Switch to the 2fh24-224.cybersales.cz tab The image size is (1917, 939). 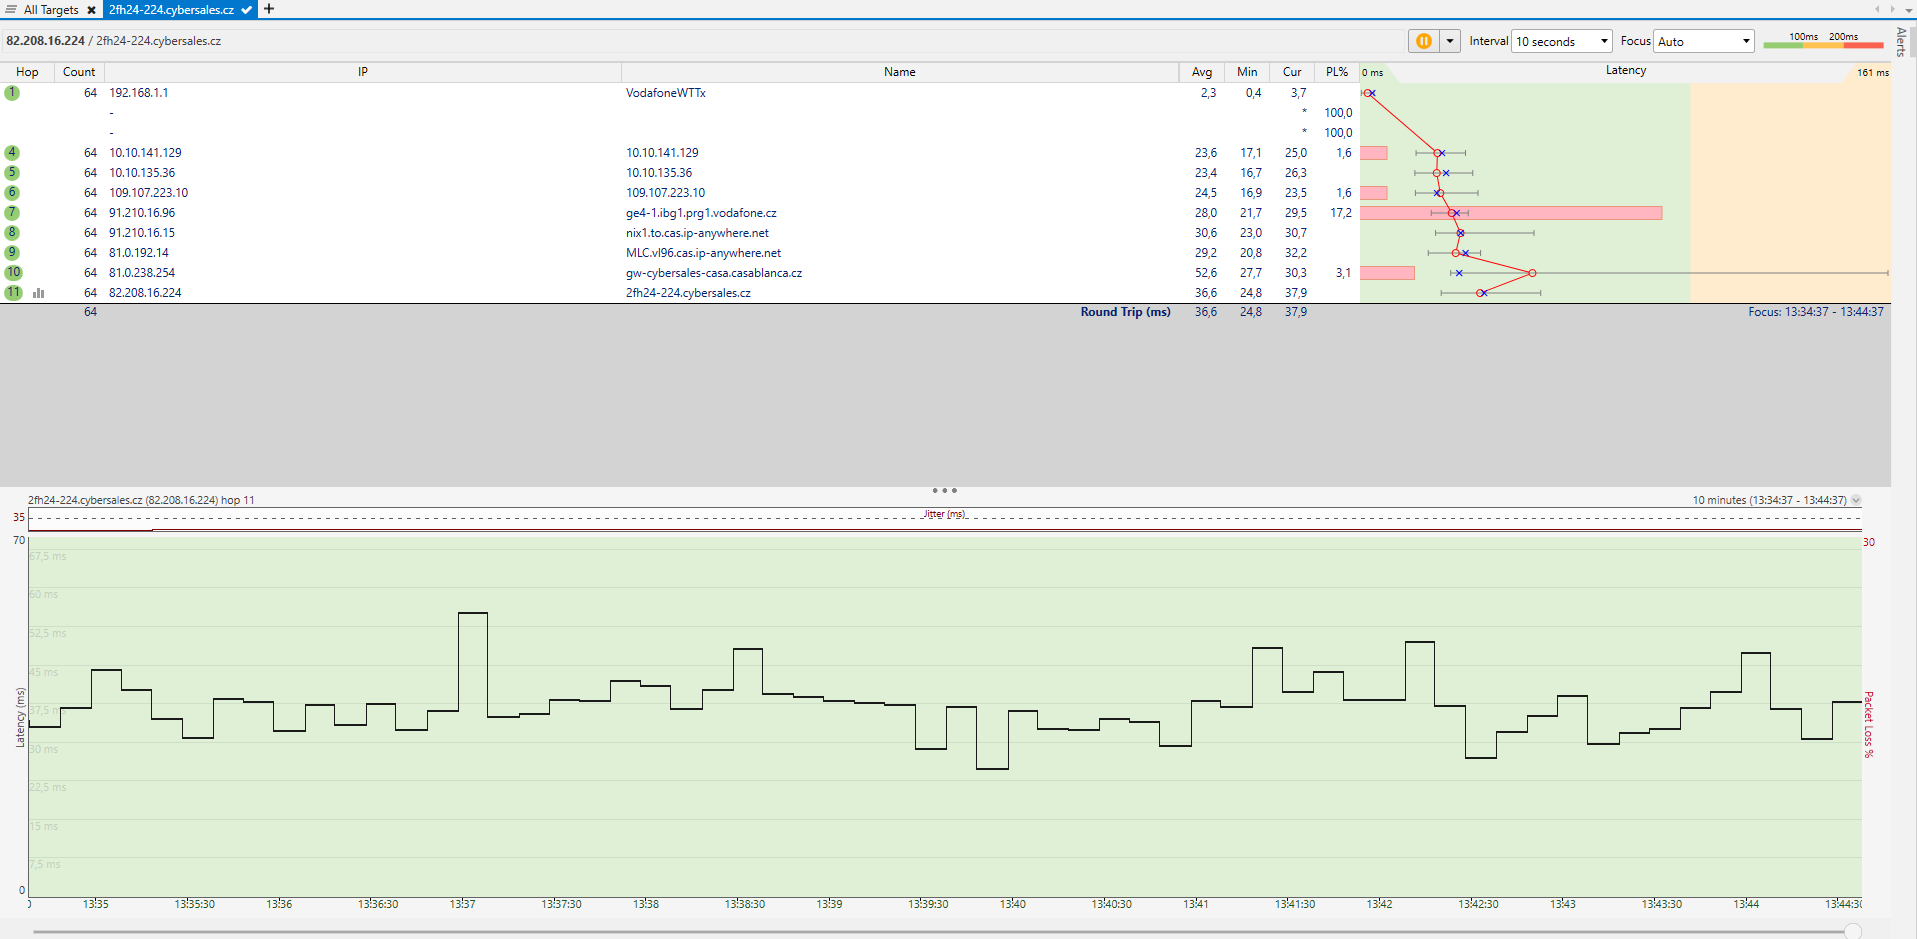point(171,10)
